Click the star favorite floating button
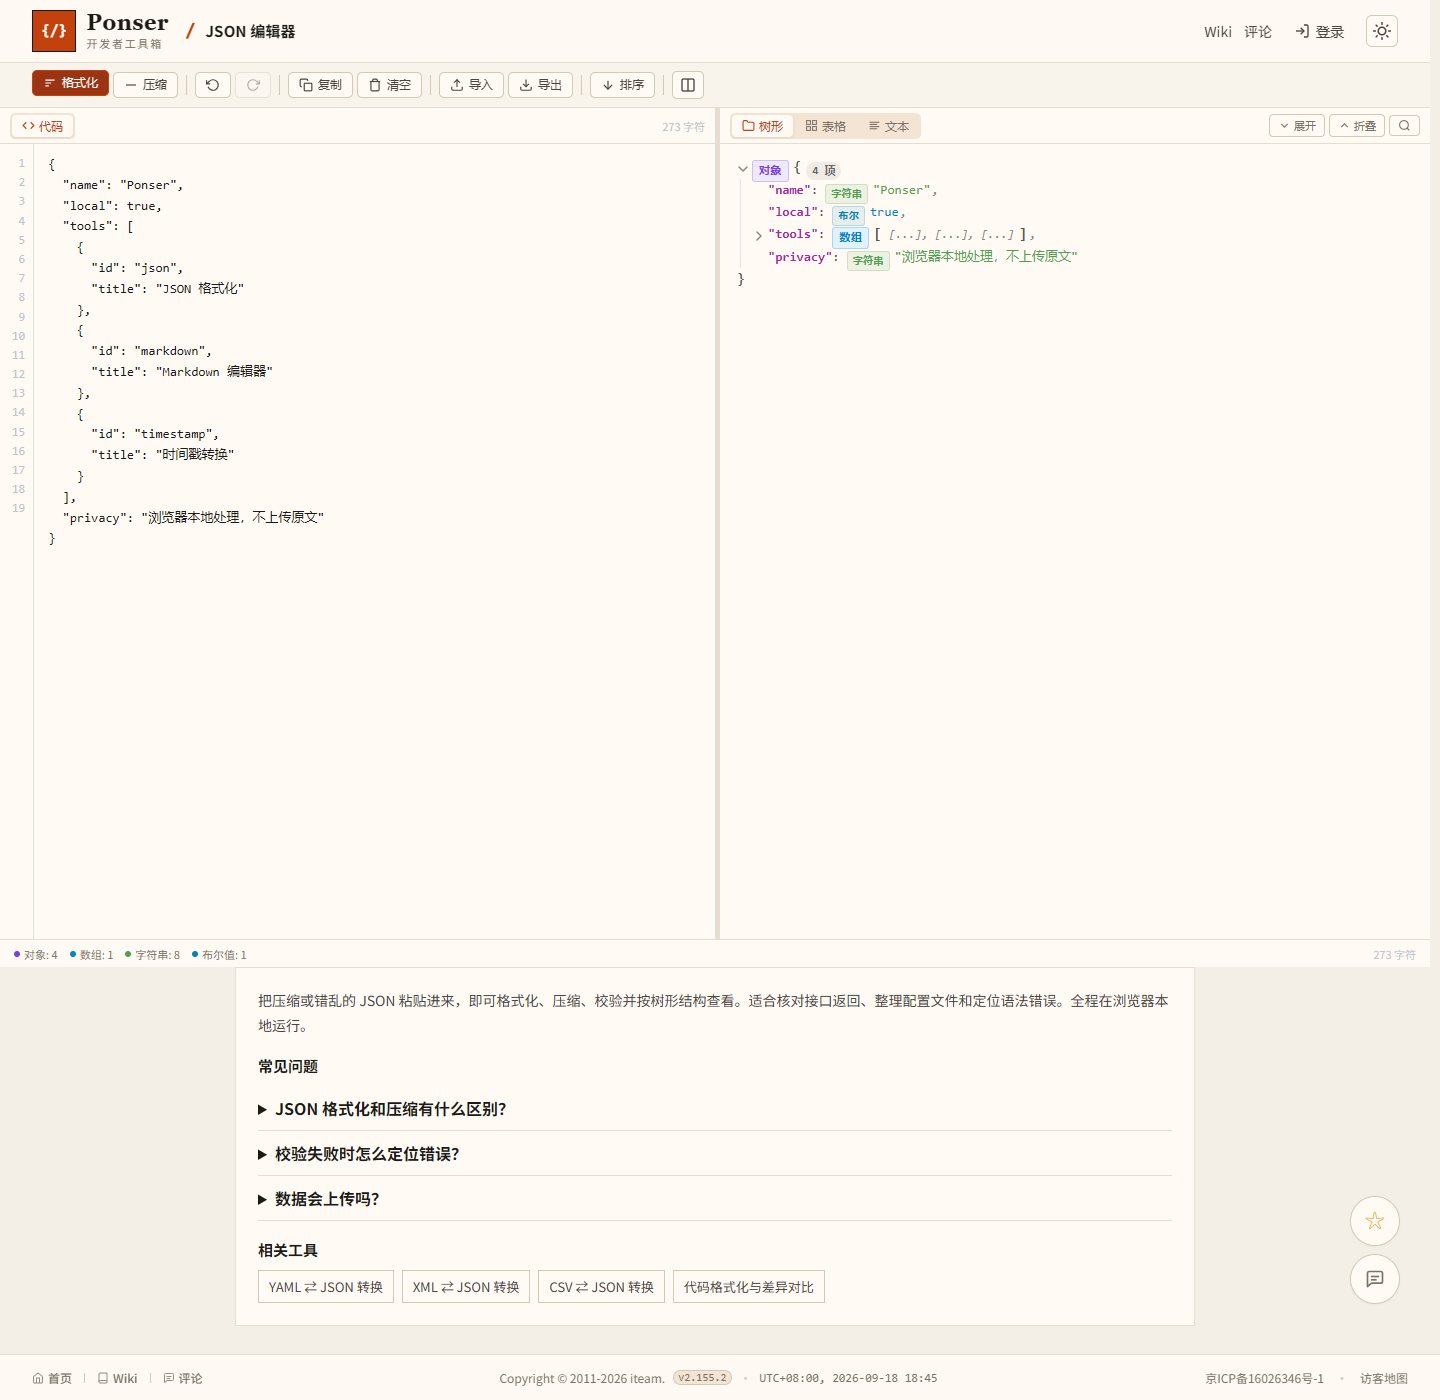1440x1400 pixels. [x=1375, y=1221]
